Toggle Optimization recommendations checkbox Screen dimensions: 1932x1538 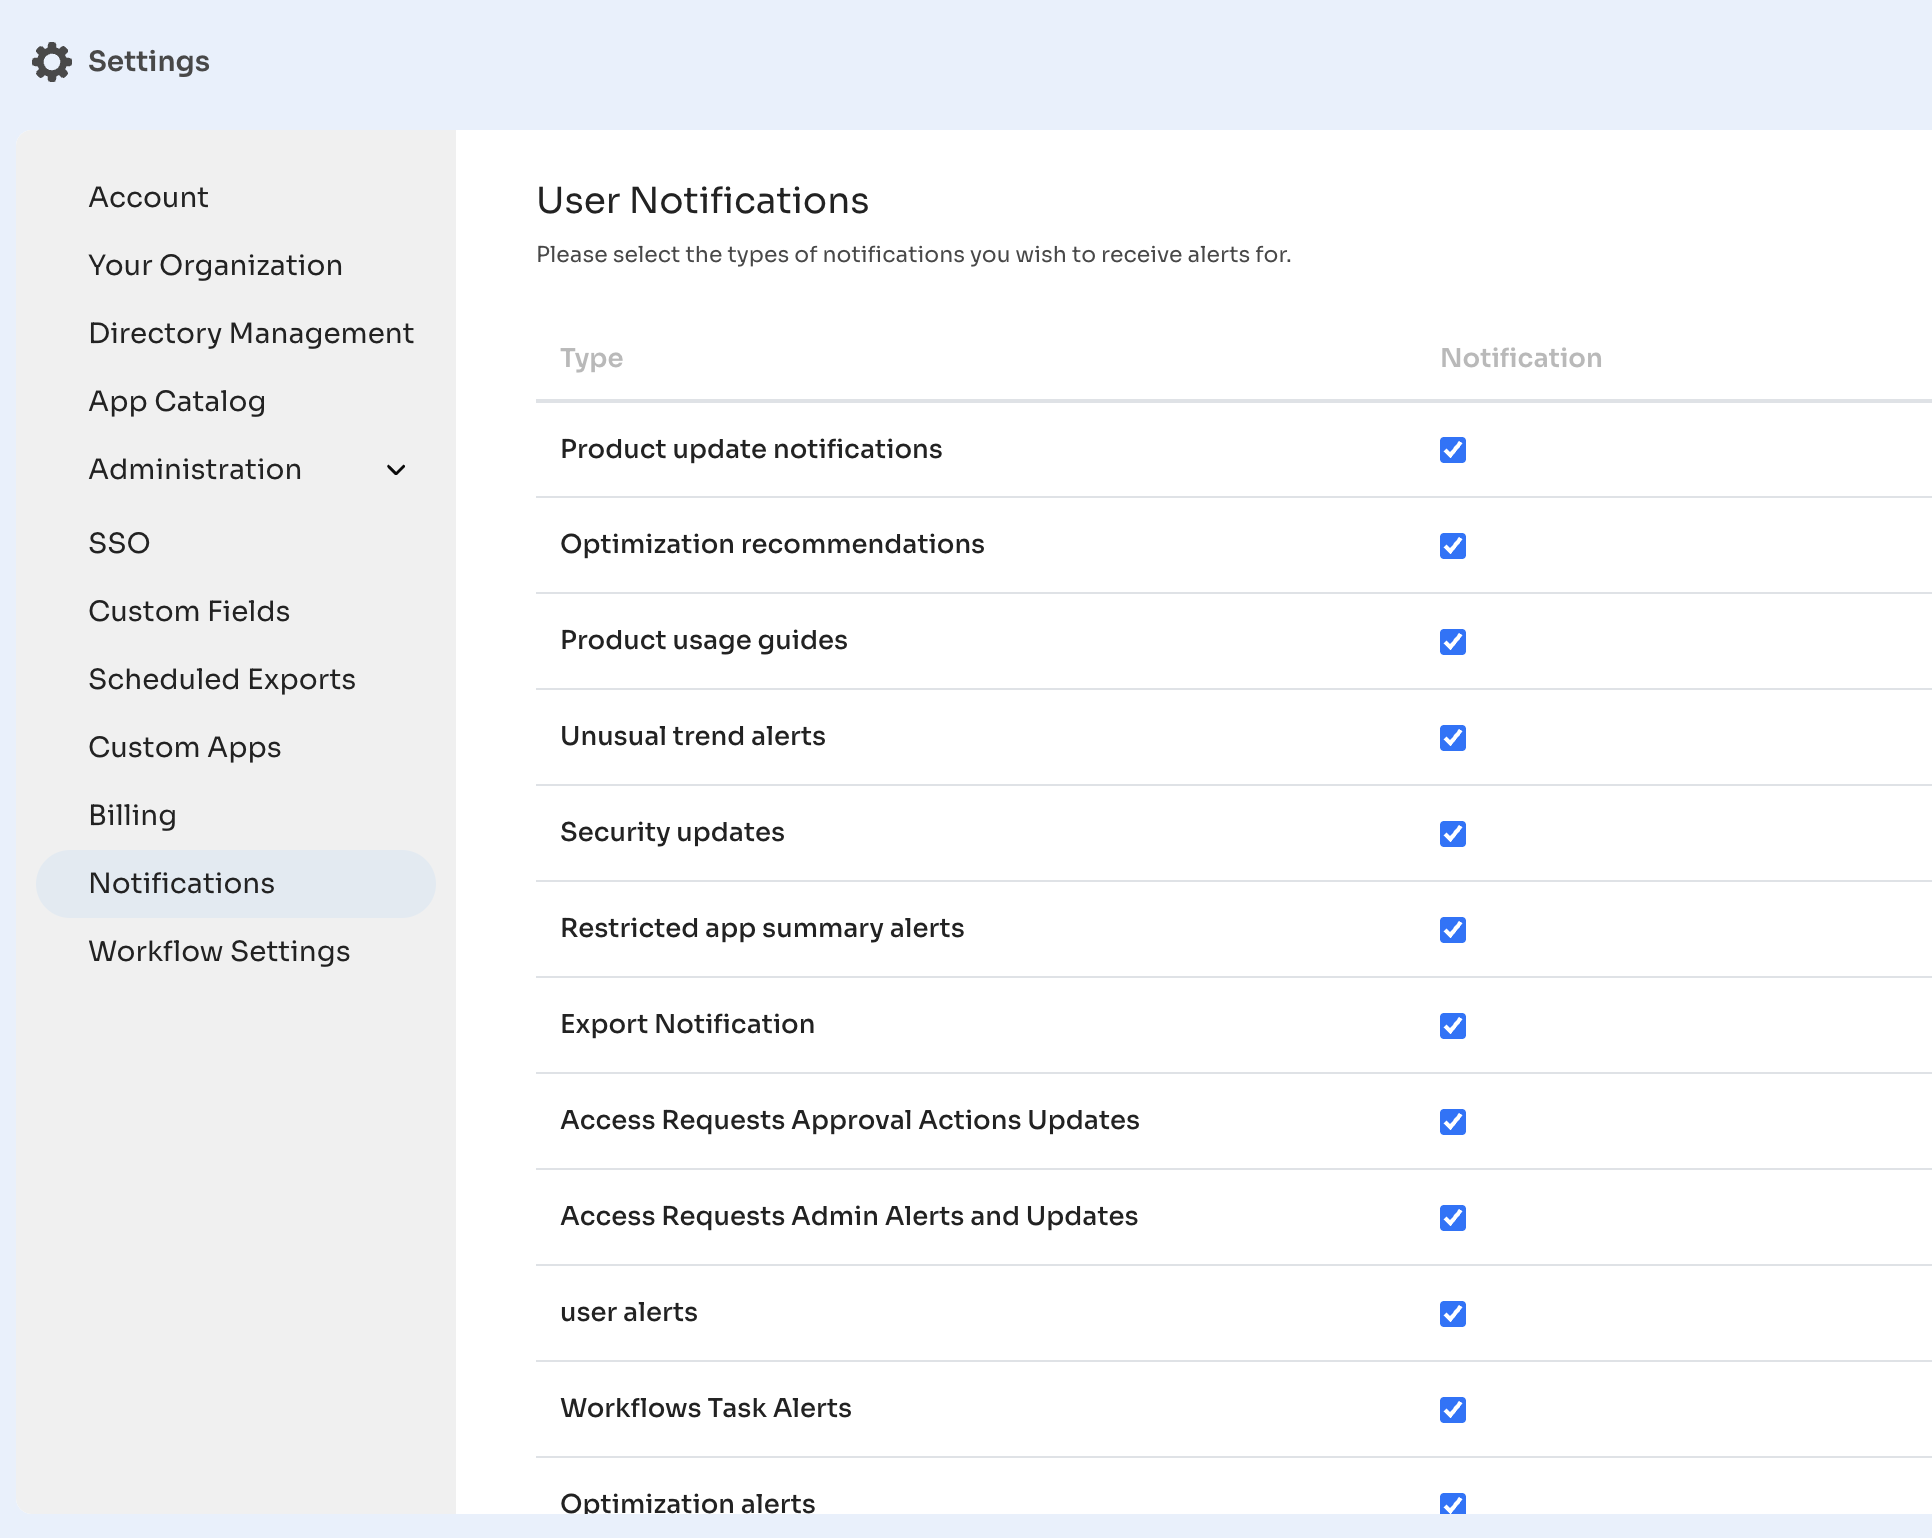(1453, 546)
